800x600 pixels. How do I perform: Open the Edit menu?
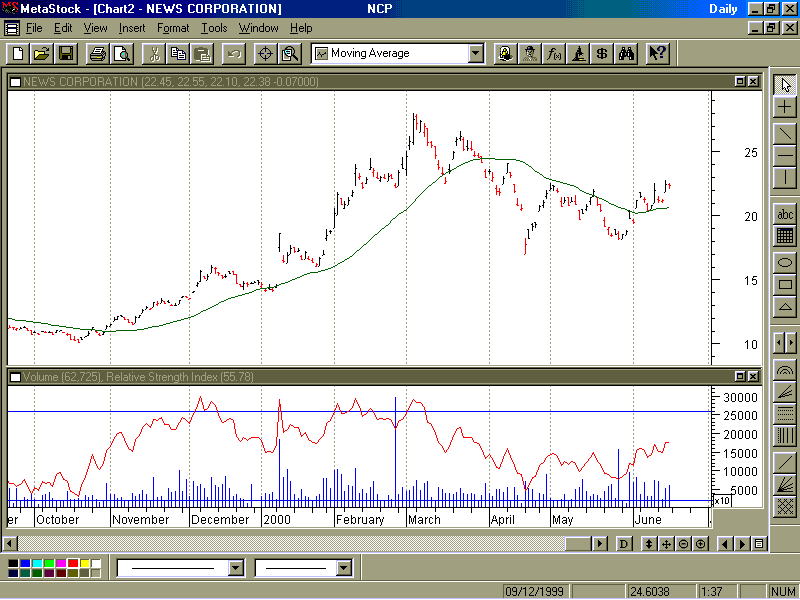(x=63, y=28)
